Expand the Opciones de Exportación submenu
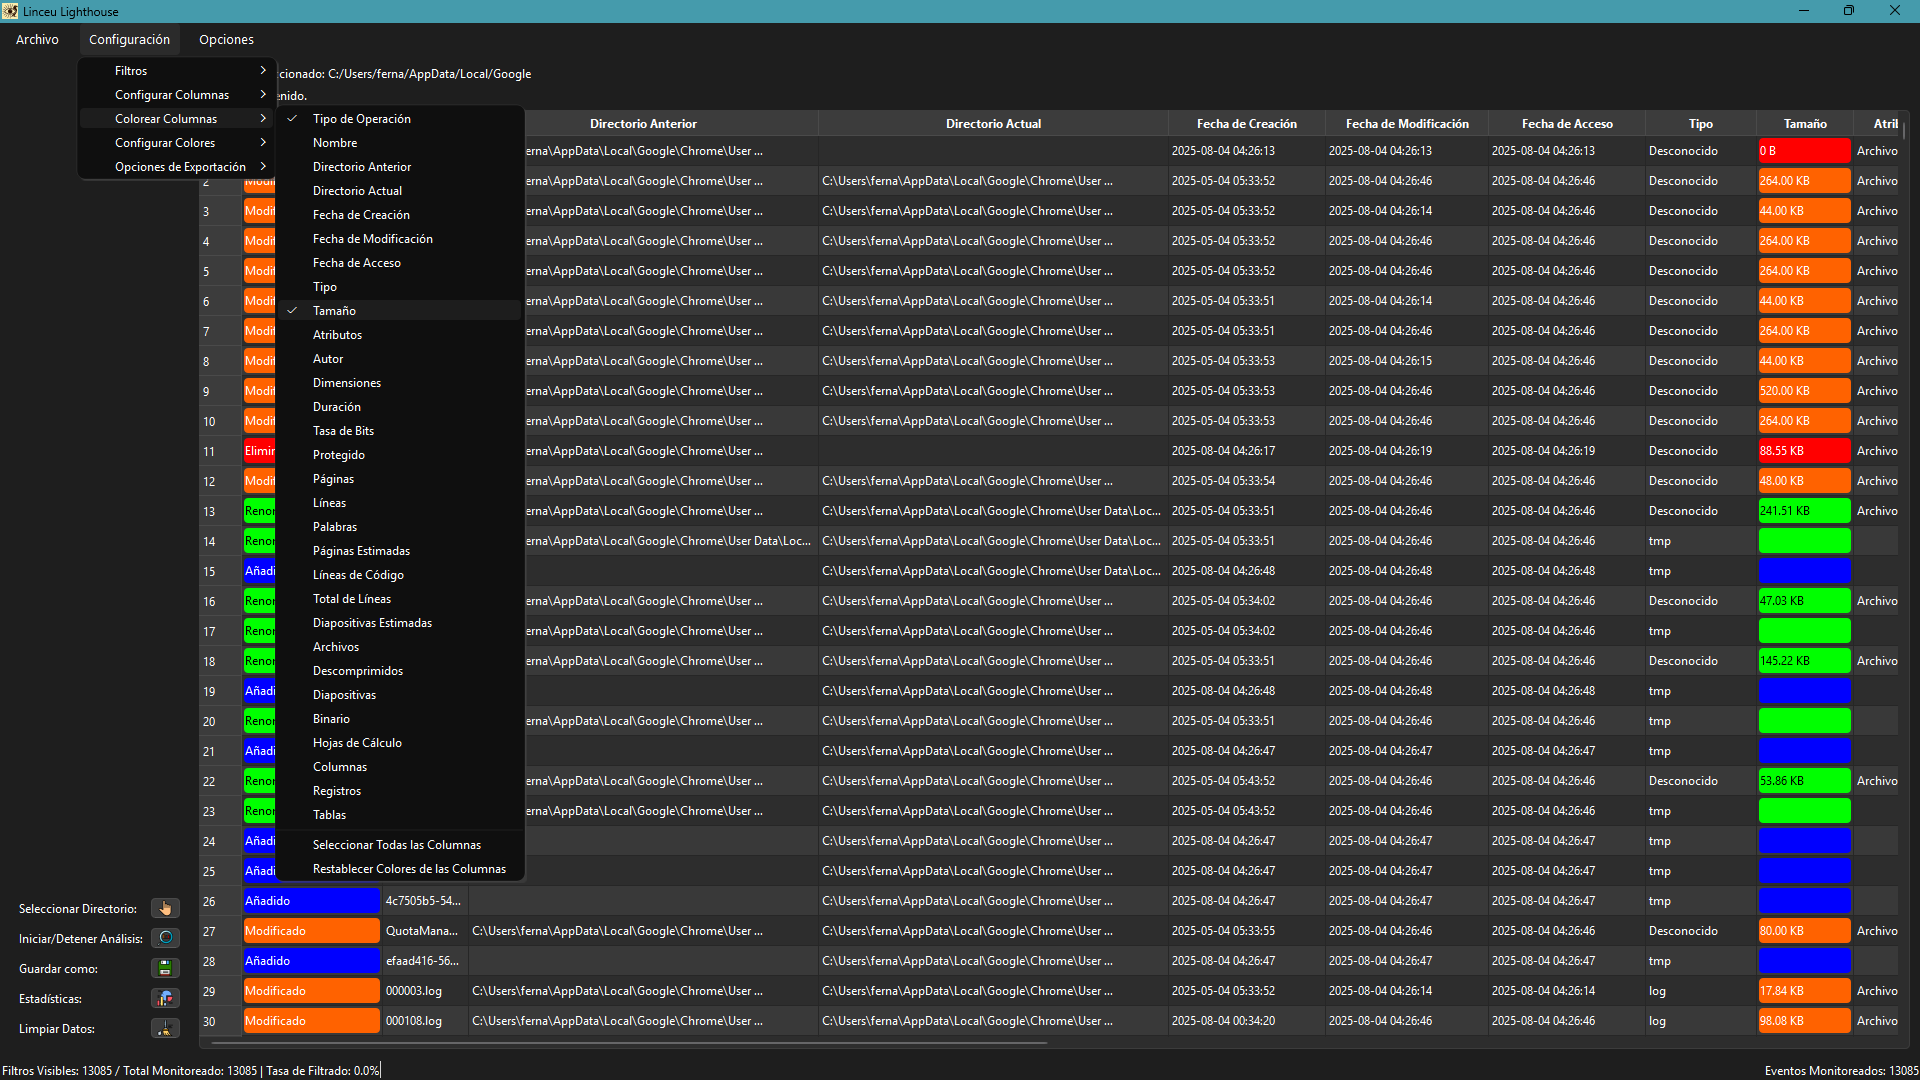This screenshot has height=1080, width=1920. click(180, 167)
